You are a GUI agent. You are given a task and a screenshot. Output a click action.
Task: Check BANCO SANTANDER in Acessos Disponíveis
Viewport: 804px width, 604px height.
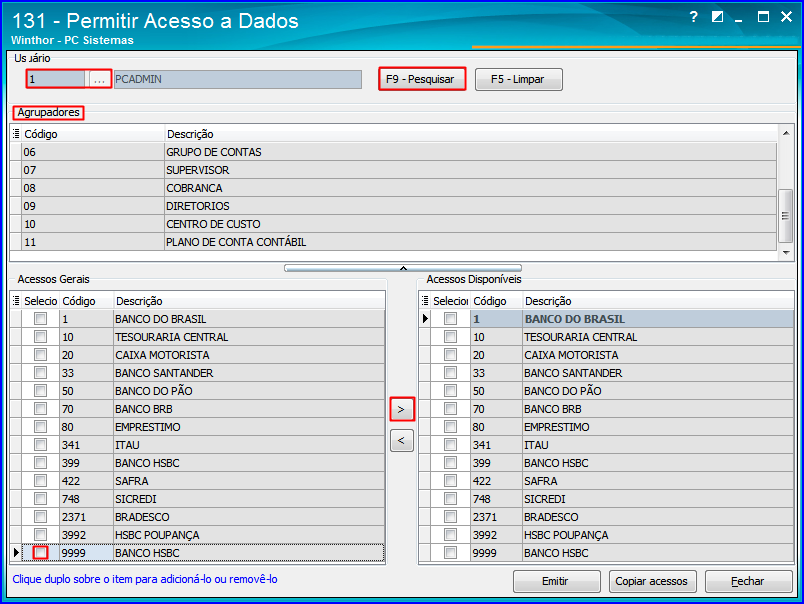tap(451, 373)
